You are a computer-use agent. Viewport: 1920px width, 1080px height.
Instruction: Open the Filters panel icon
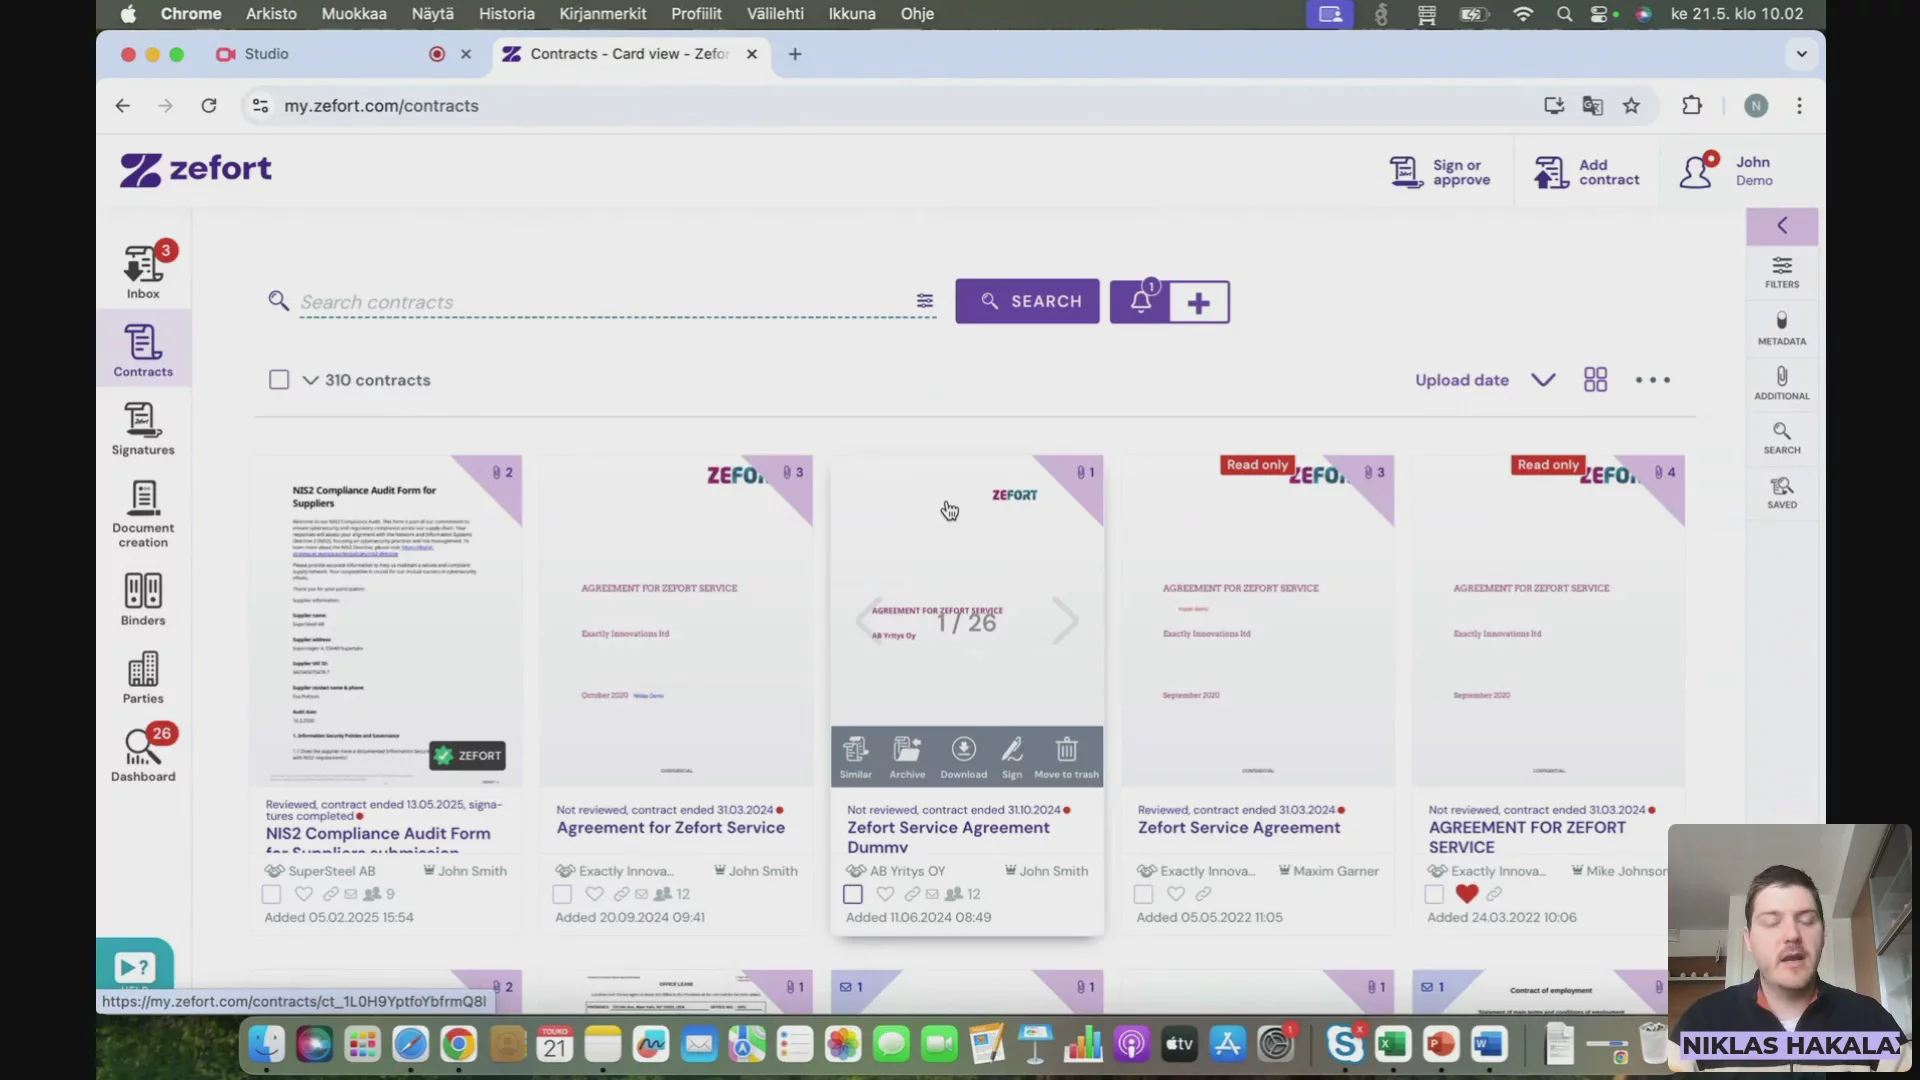(x=1782, y=272)
